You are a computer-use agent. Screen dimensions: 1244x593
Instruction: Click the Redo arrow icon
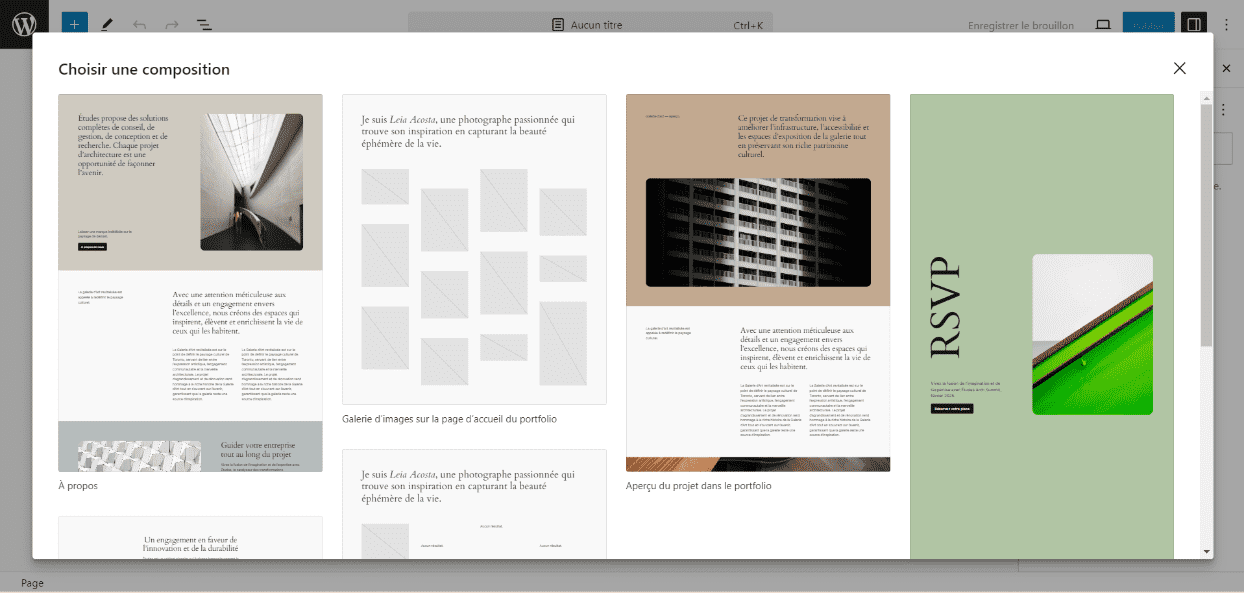[171, 24]
